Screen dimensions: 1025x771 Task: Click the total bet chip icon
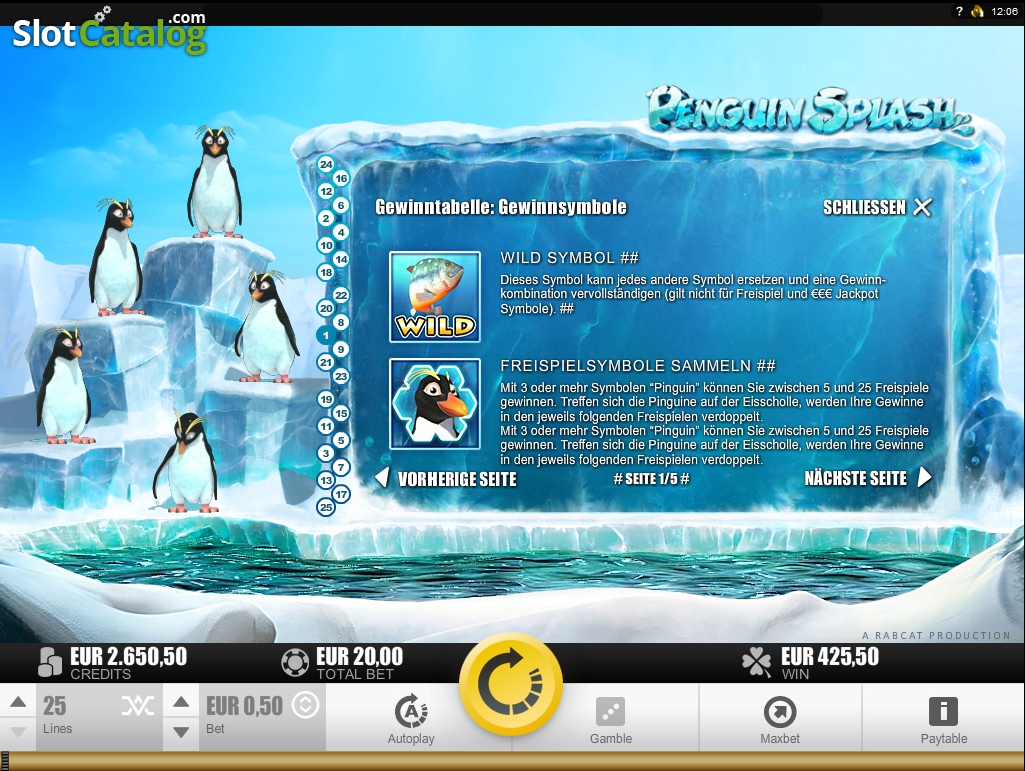pos(295,662)
